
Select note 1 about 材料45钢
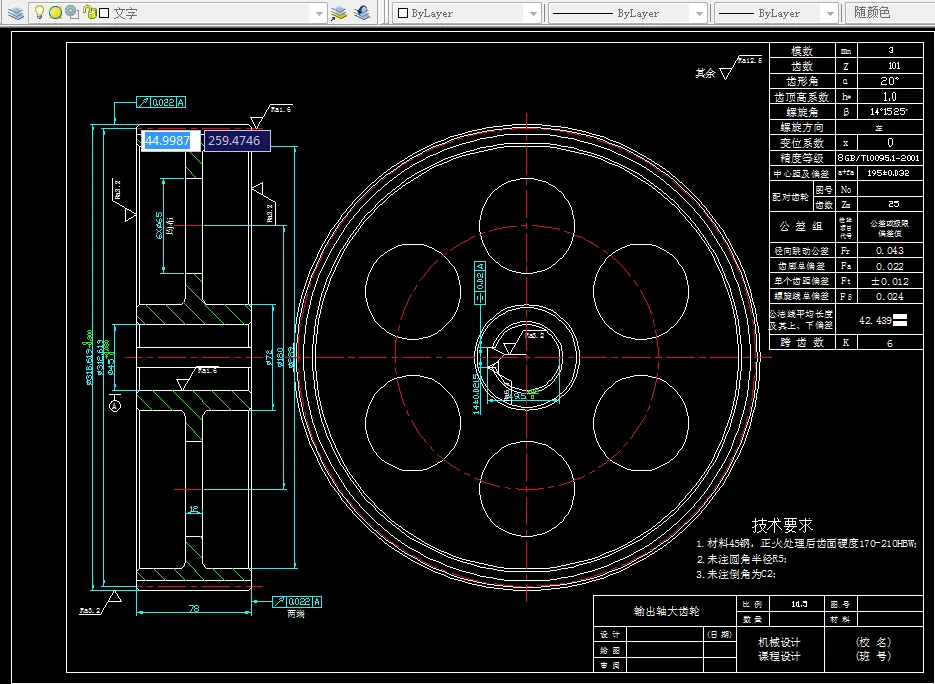[x=806, y=544]
